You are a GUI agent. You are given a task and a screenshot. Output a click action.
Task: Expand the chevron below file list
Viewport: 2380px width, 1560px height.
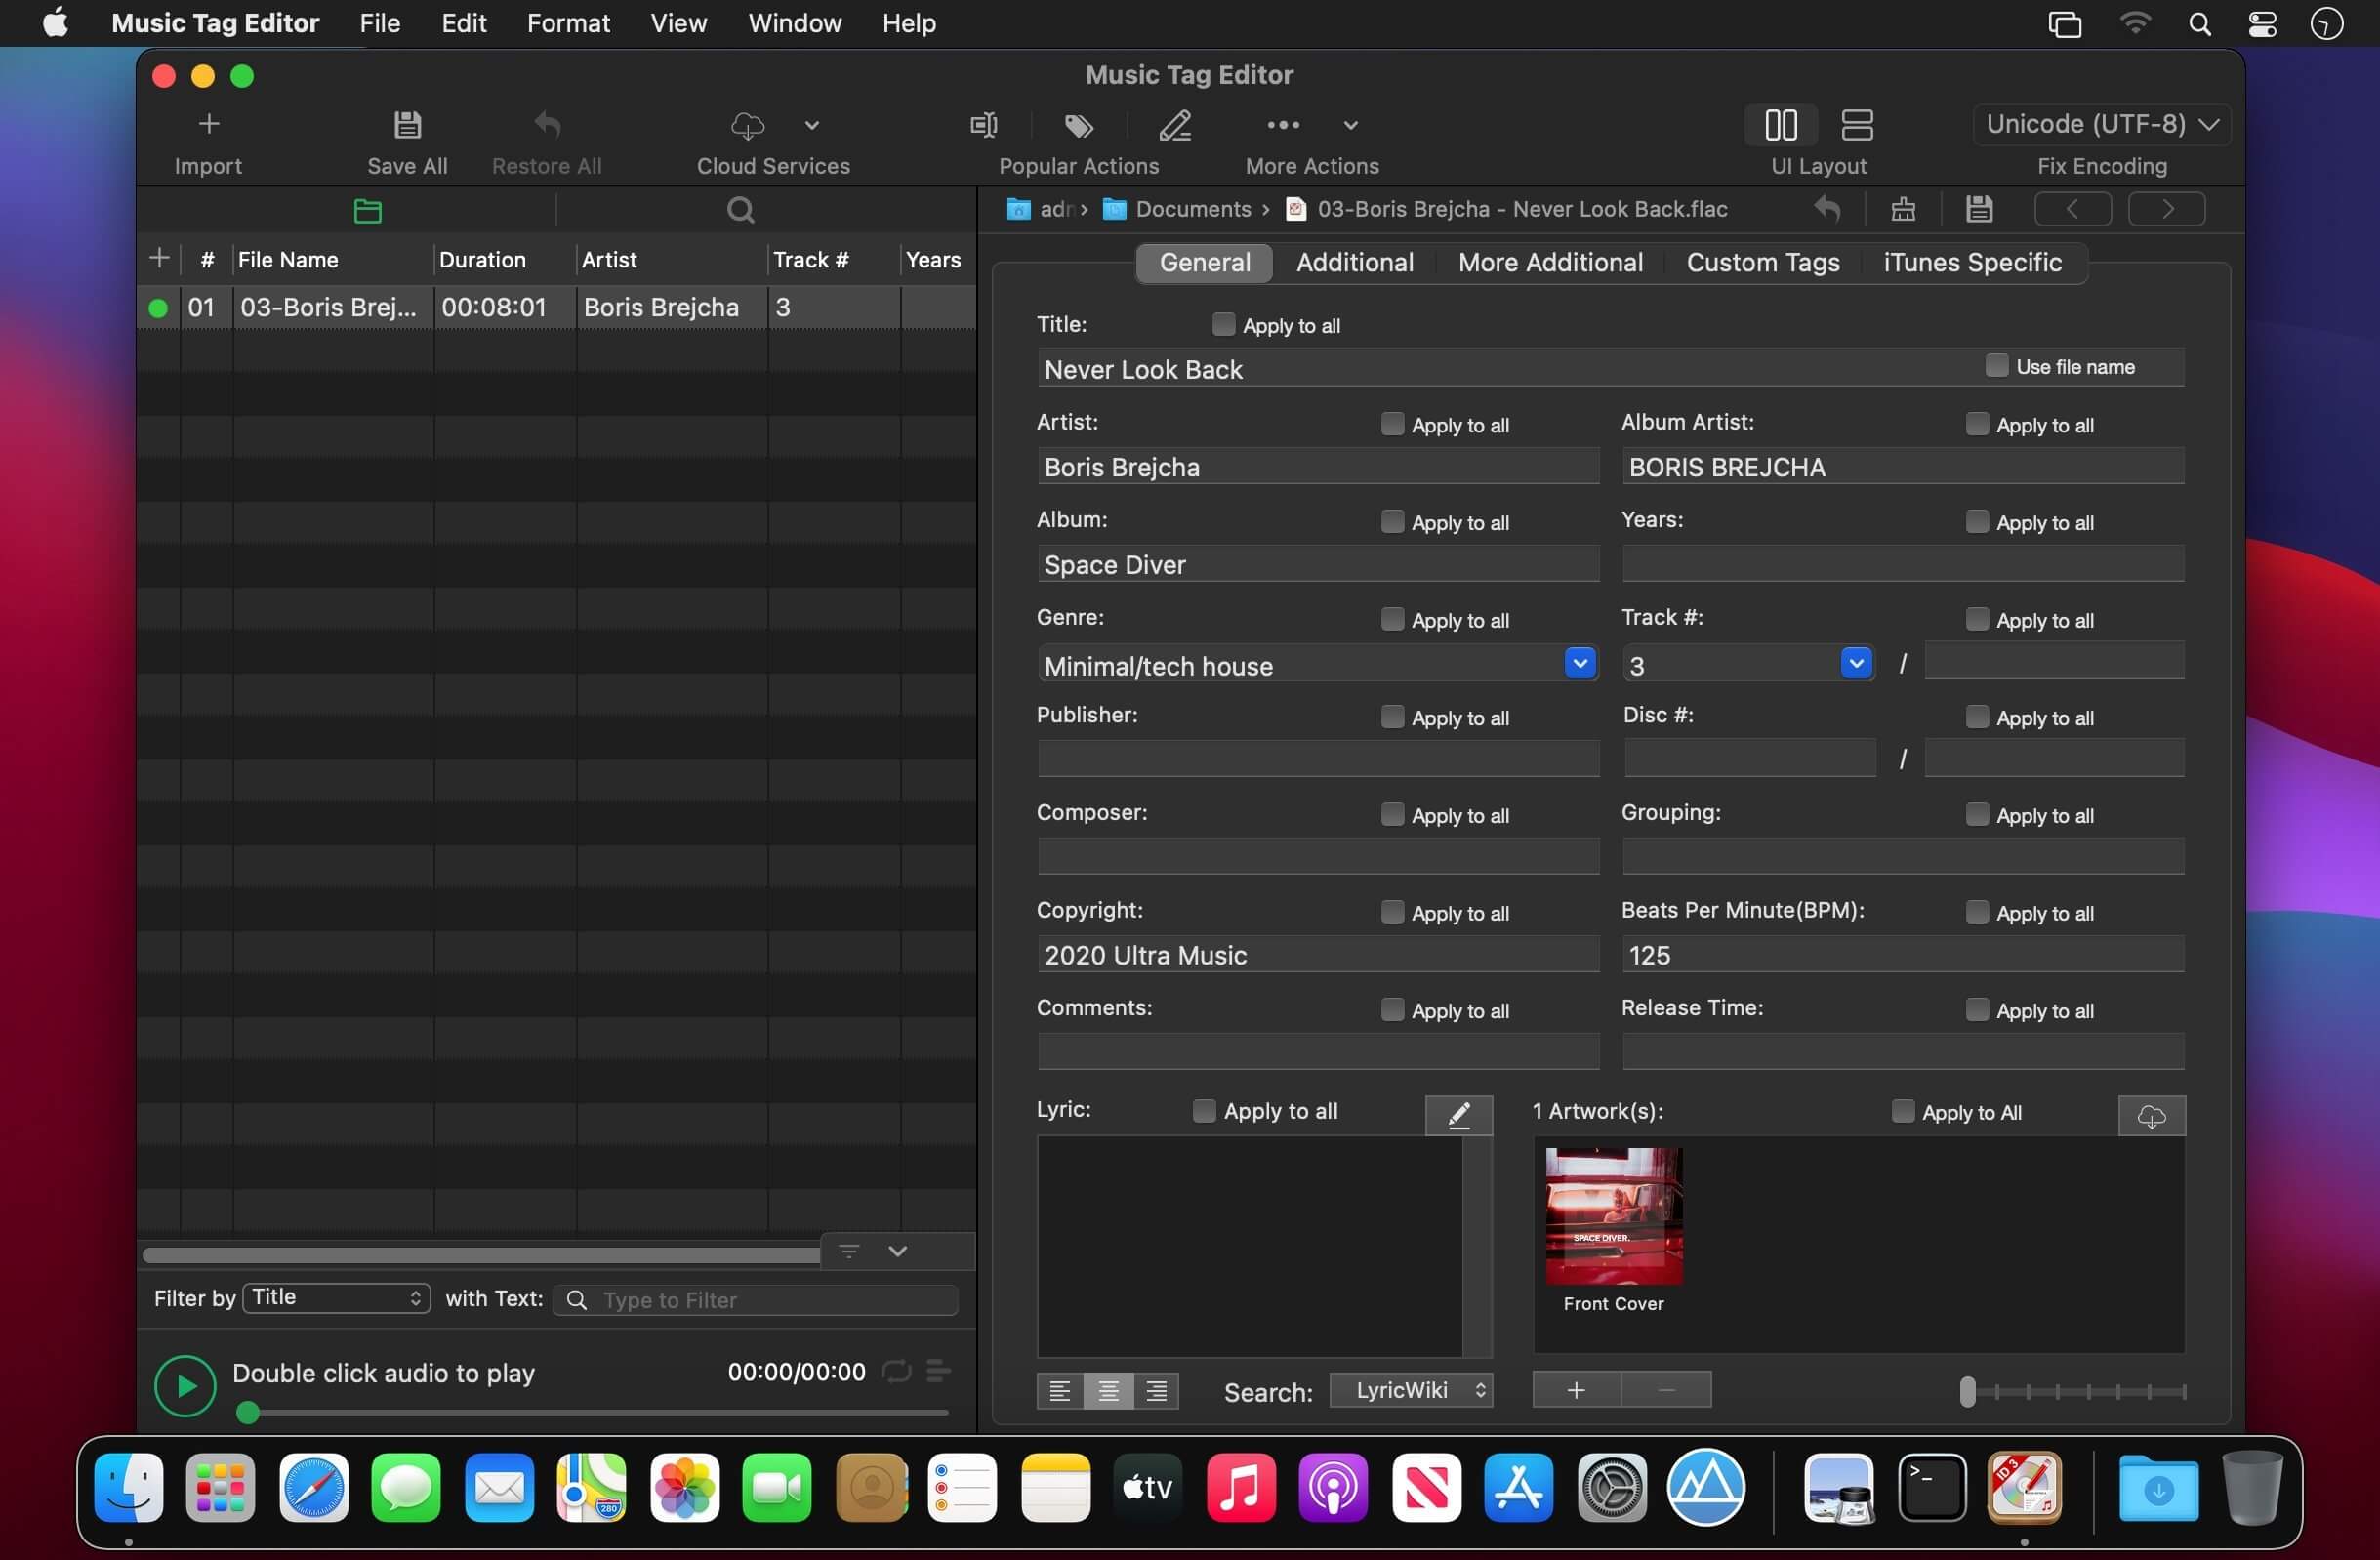click(898, 1251)
